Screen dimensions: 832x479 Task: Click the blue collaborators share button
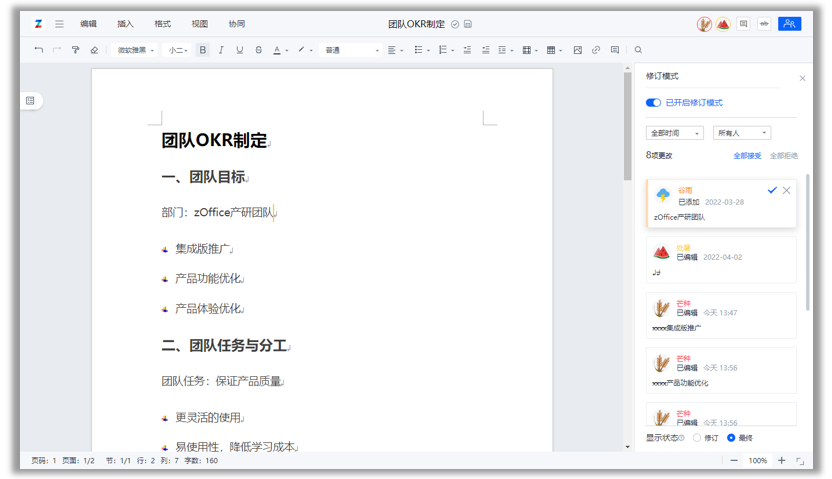pyautogui.click(x=790, y=24)
